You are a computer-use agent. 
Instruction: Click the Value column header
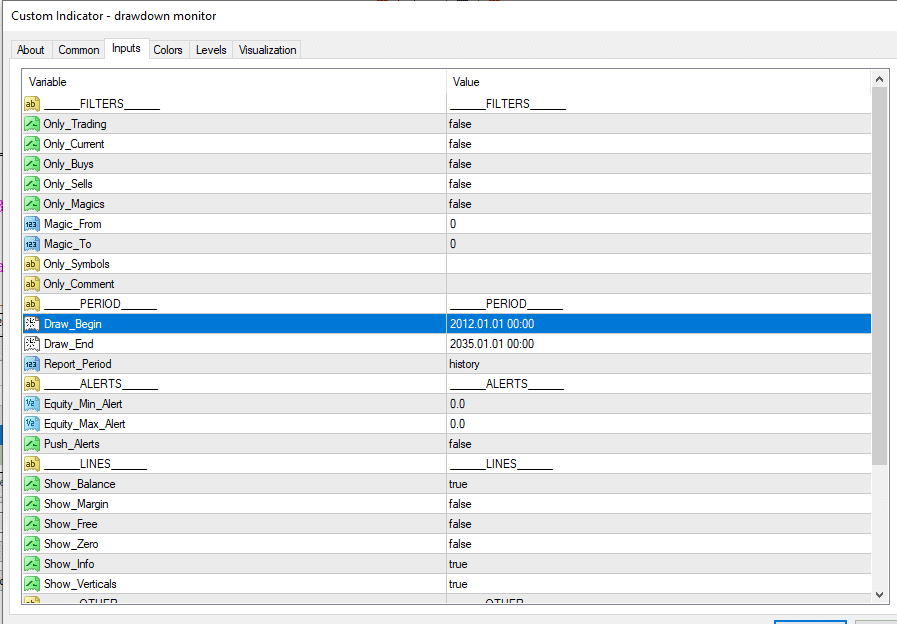(658, 82)
